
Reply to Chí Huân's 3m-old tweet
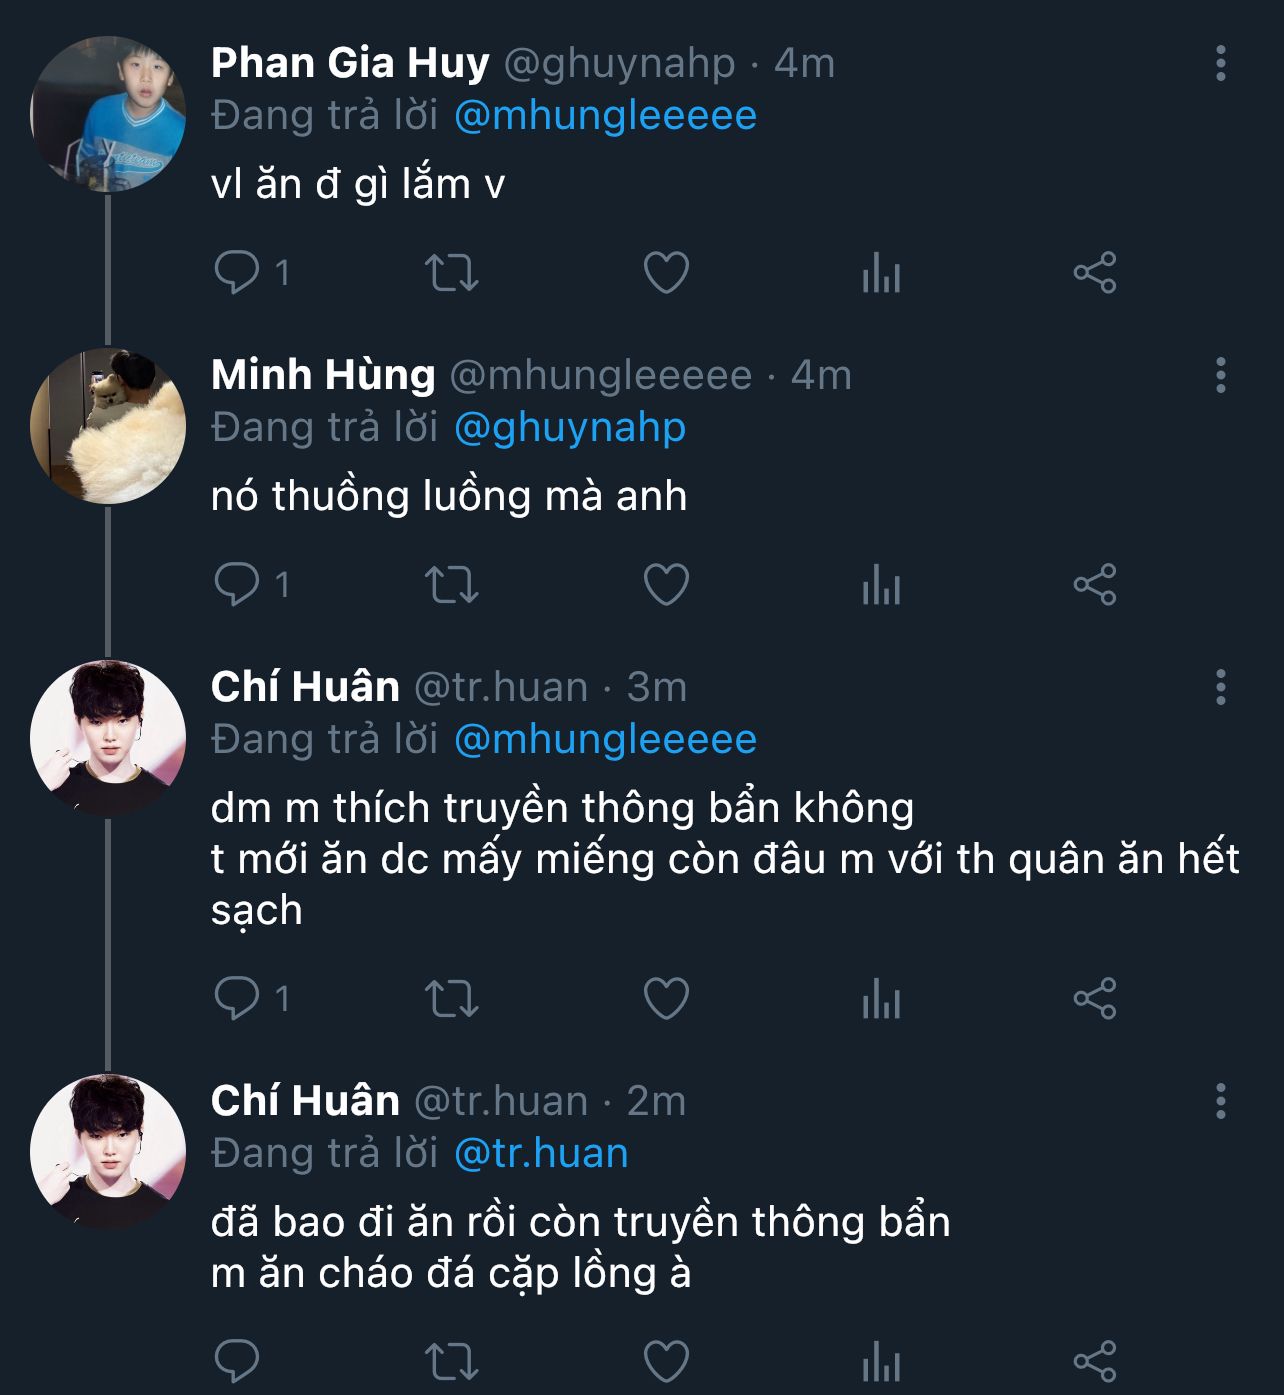237,998
